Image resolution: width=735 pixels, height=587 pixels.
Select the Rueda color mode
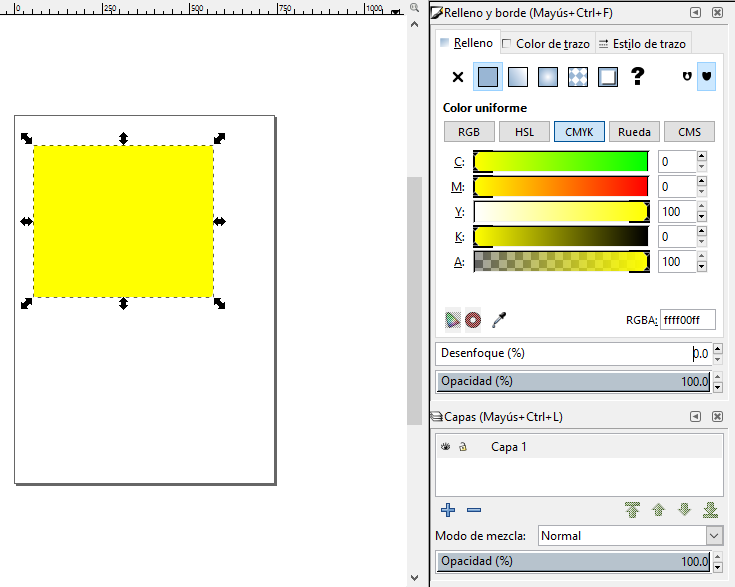(x=634, y=132)
